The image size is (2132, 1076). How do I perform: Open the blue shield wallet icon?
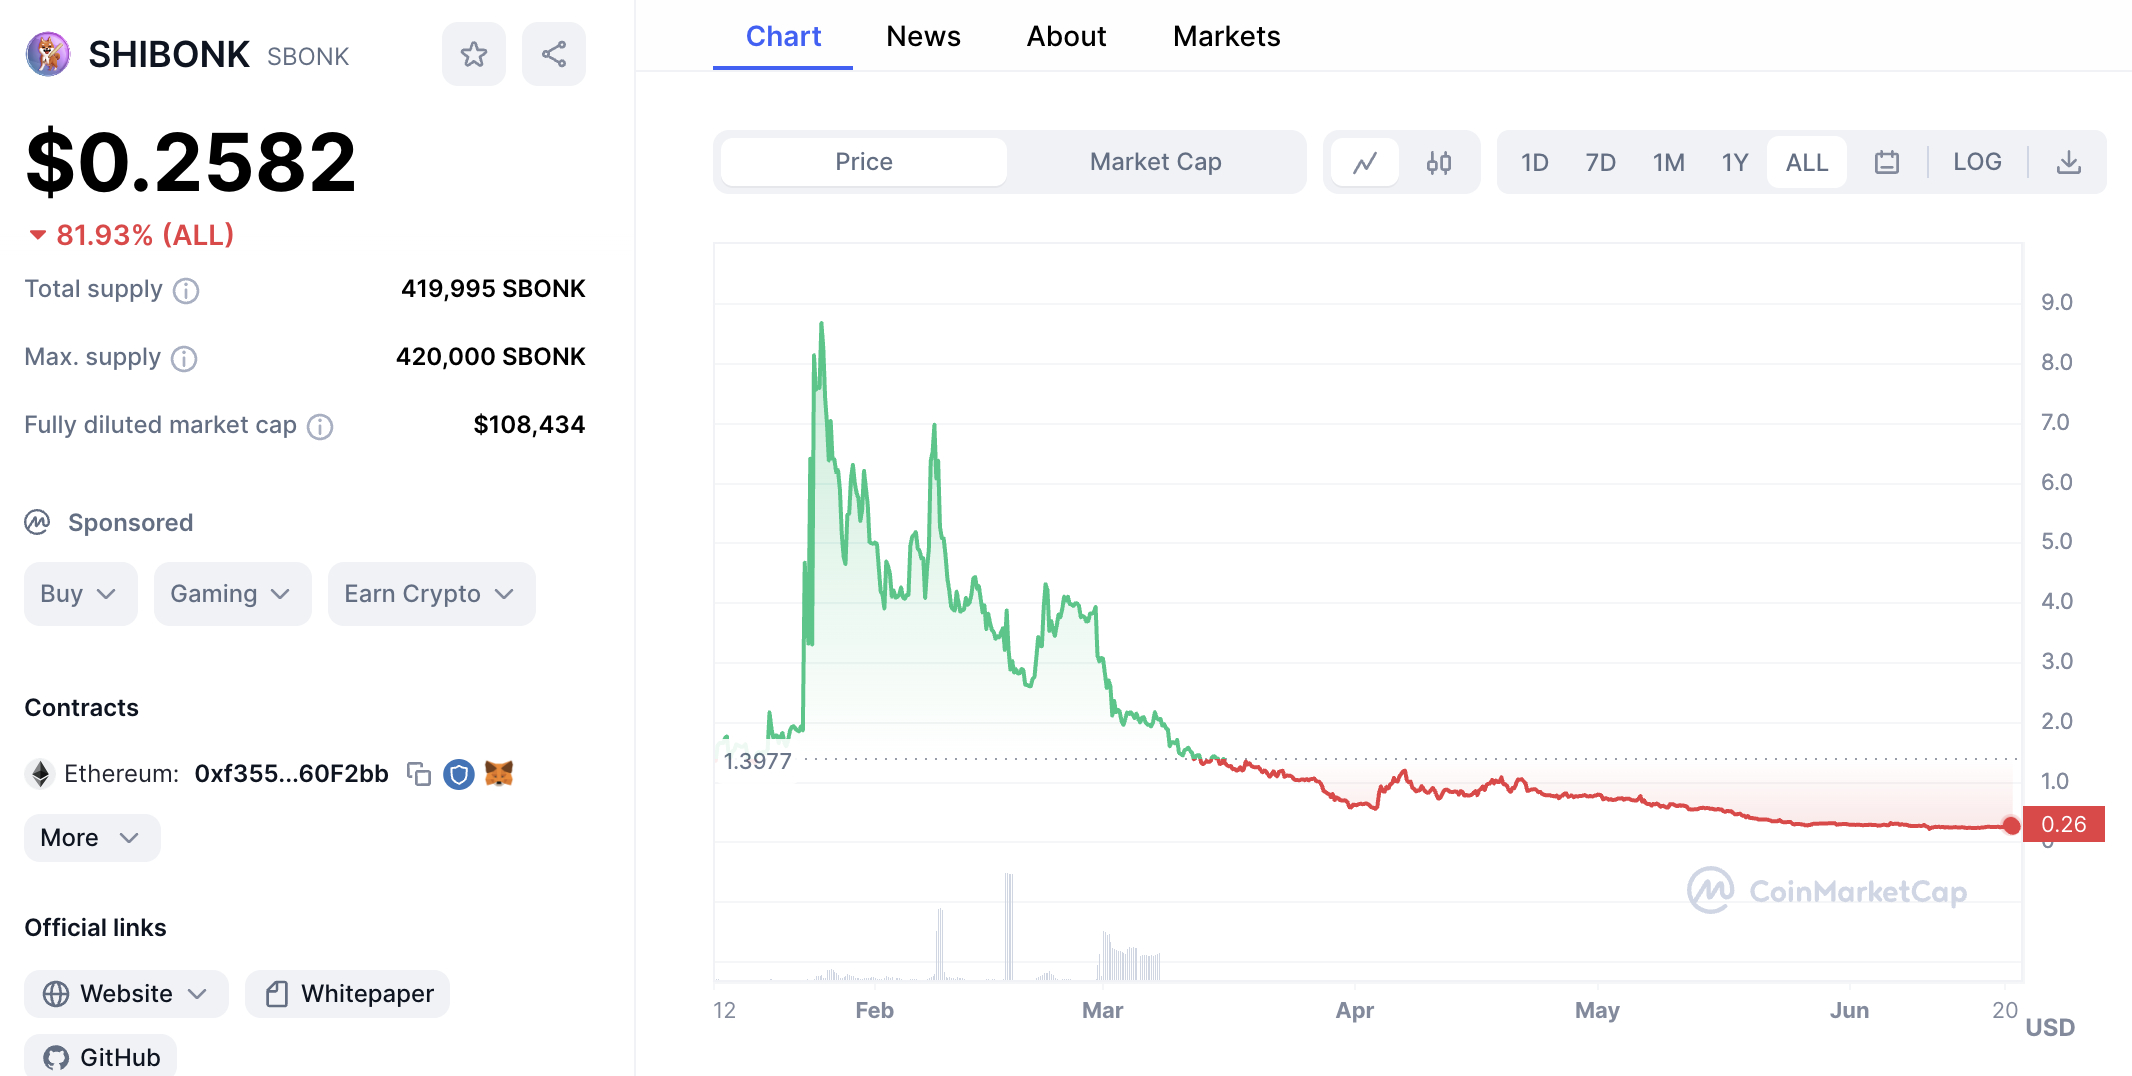click(459, 774)
